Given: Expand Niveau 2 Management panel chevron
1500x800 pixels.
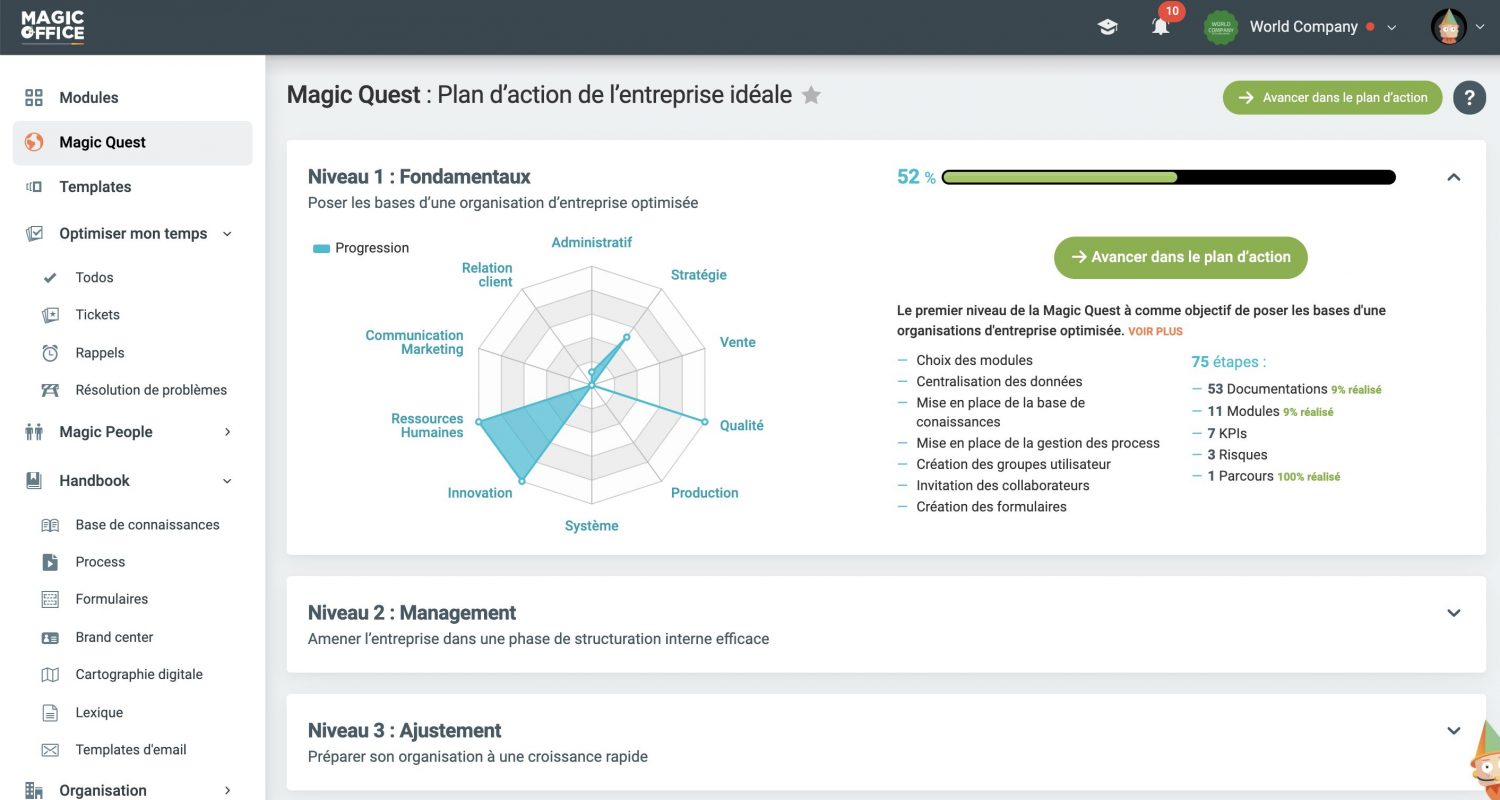Looking at the screenshot, I should tap(1454, 613).
